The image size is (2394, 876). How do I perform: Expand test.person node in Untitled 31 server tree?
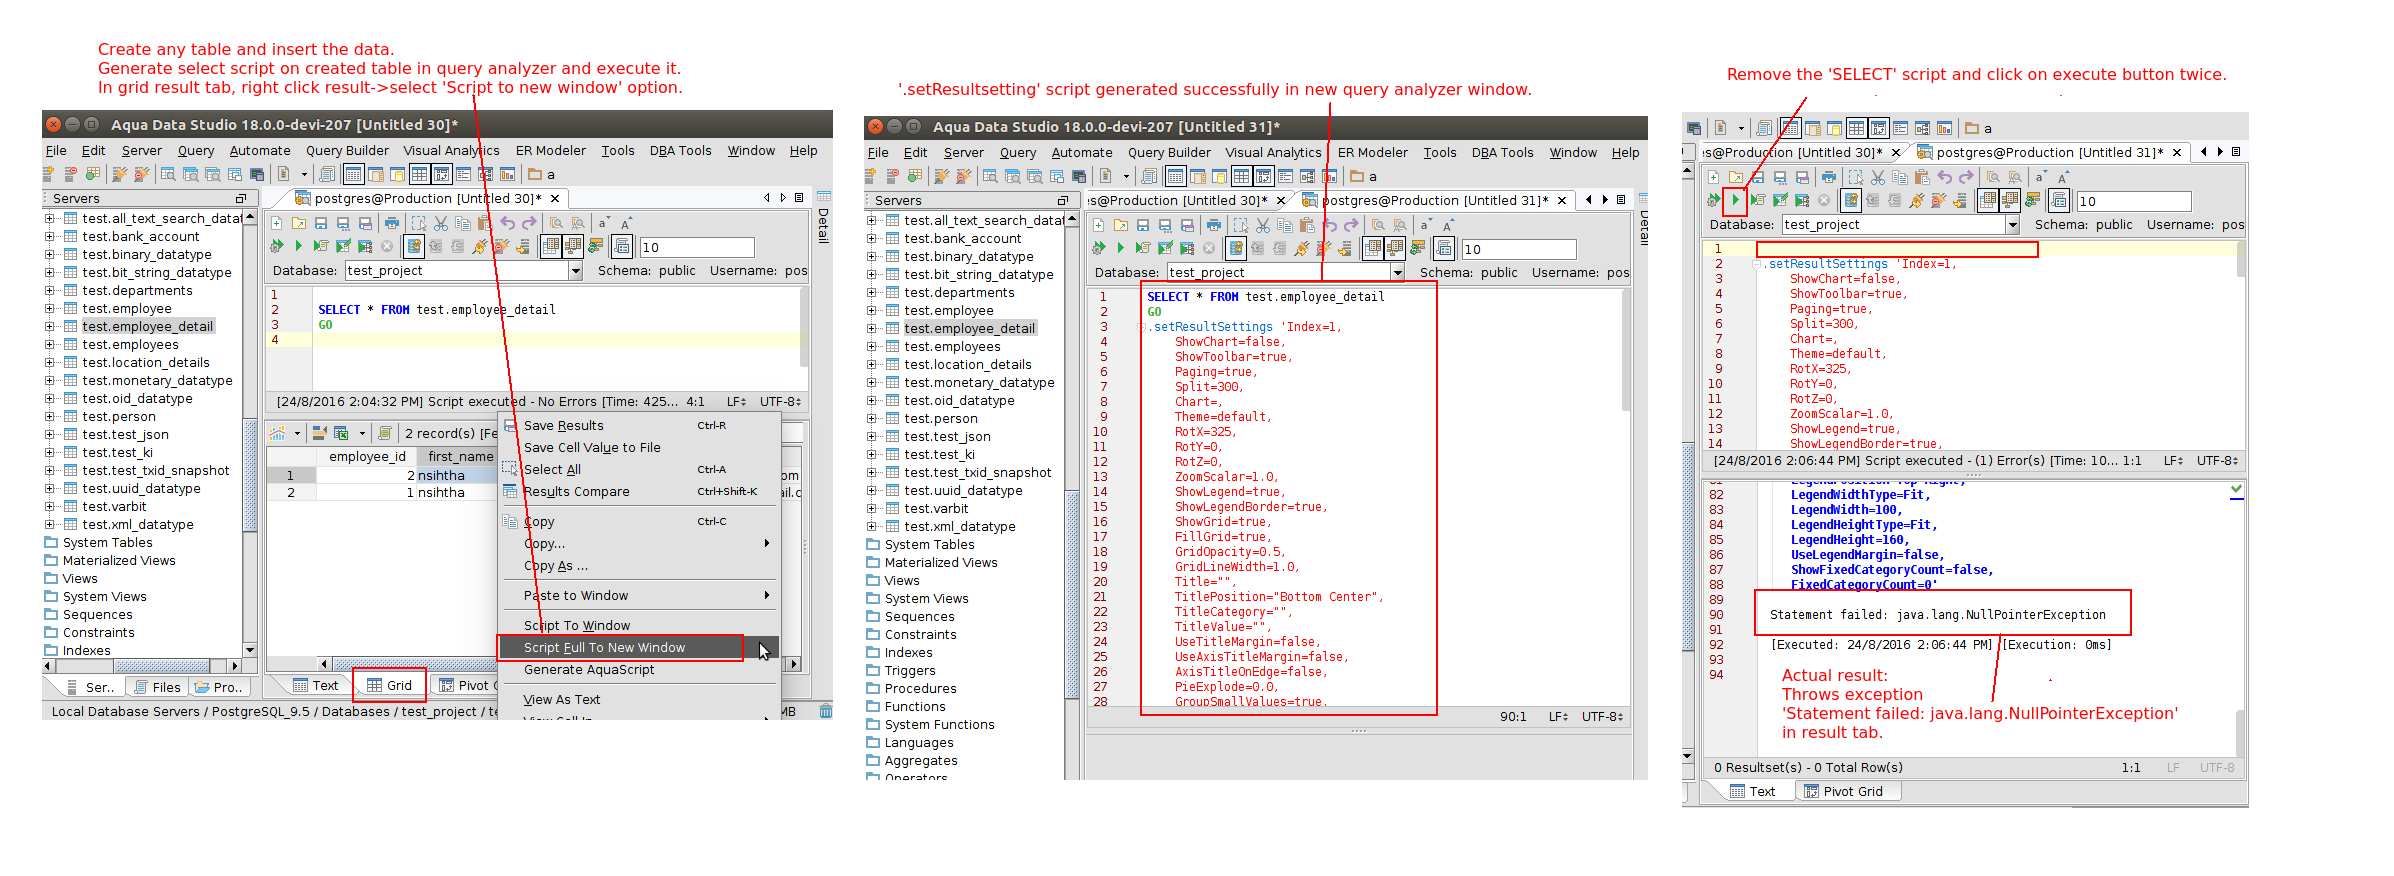[x=871, y=418]
